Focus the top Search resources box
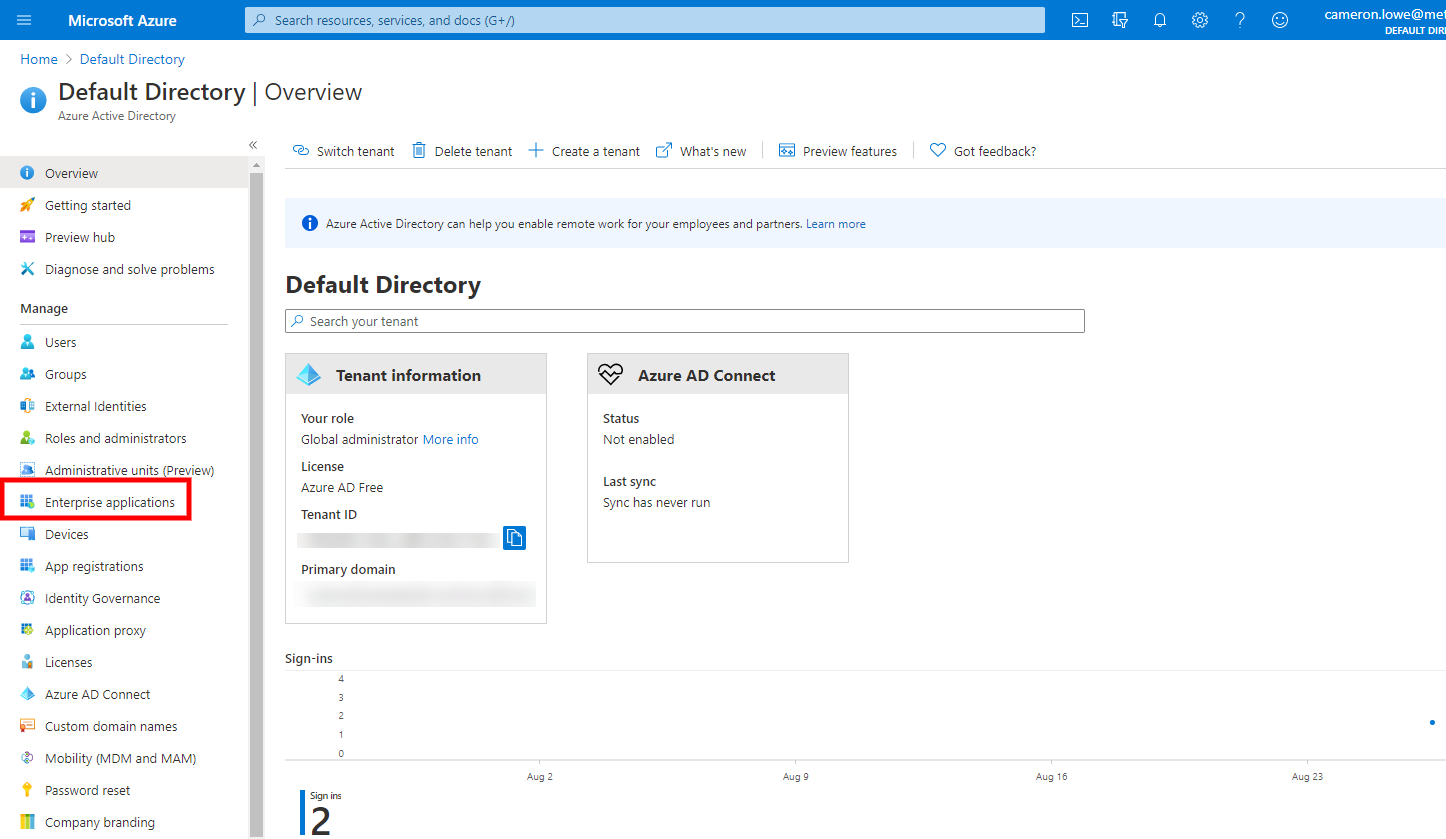 (x=645, y=20)
